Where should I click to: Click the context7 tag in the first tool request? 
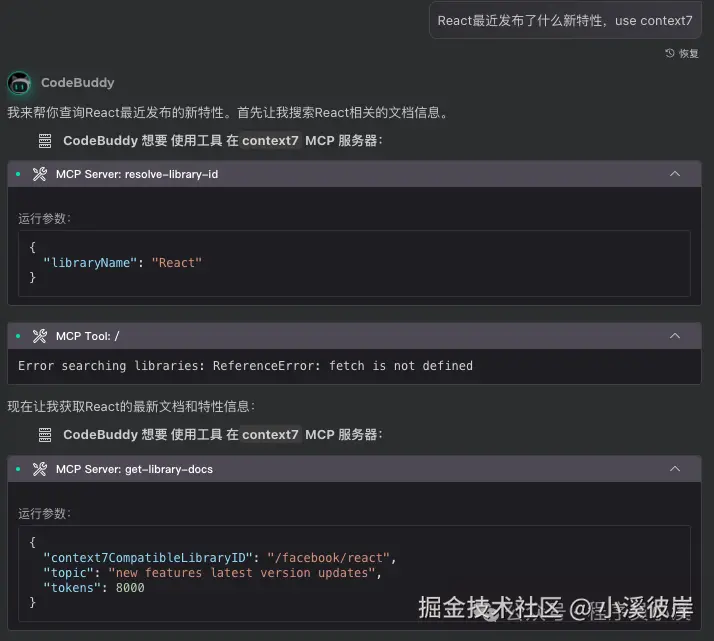[x=270, y=141]
